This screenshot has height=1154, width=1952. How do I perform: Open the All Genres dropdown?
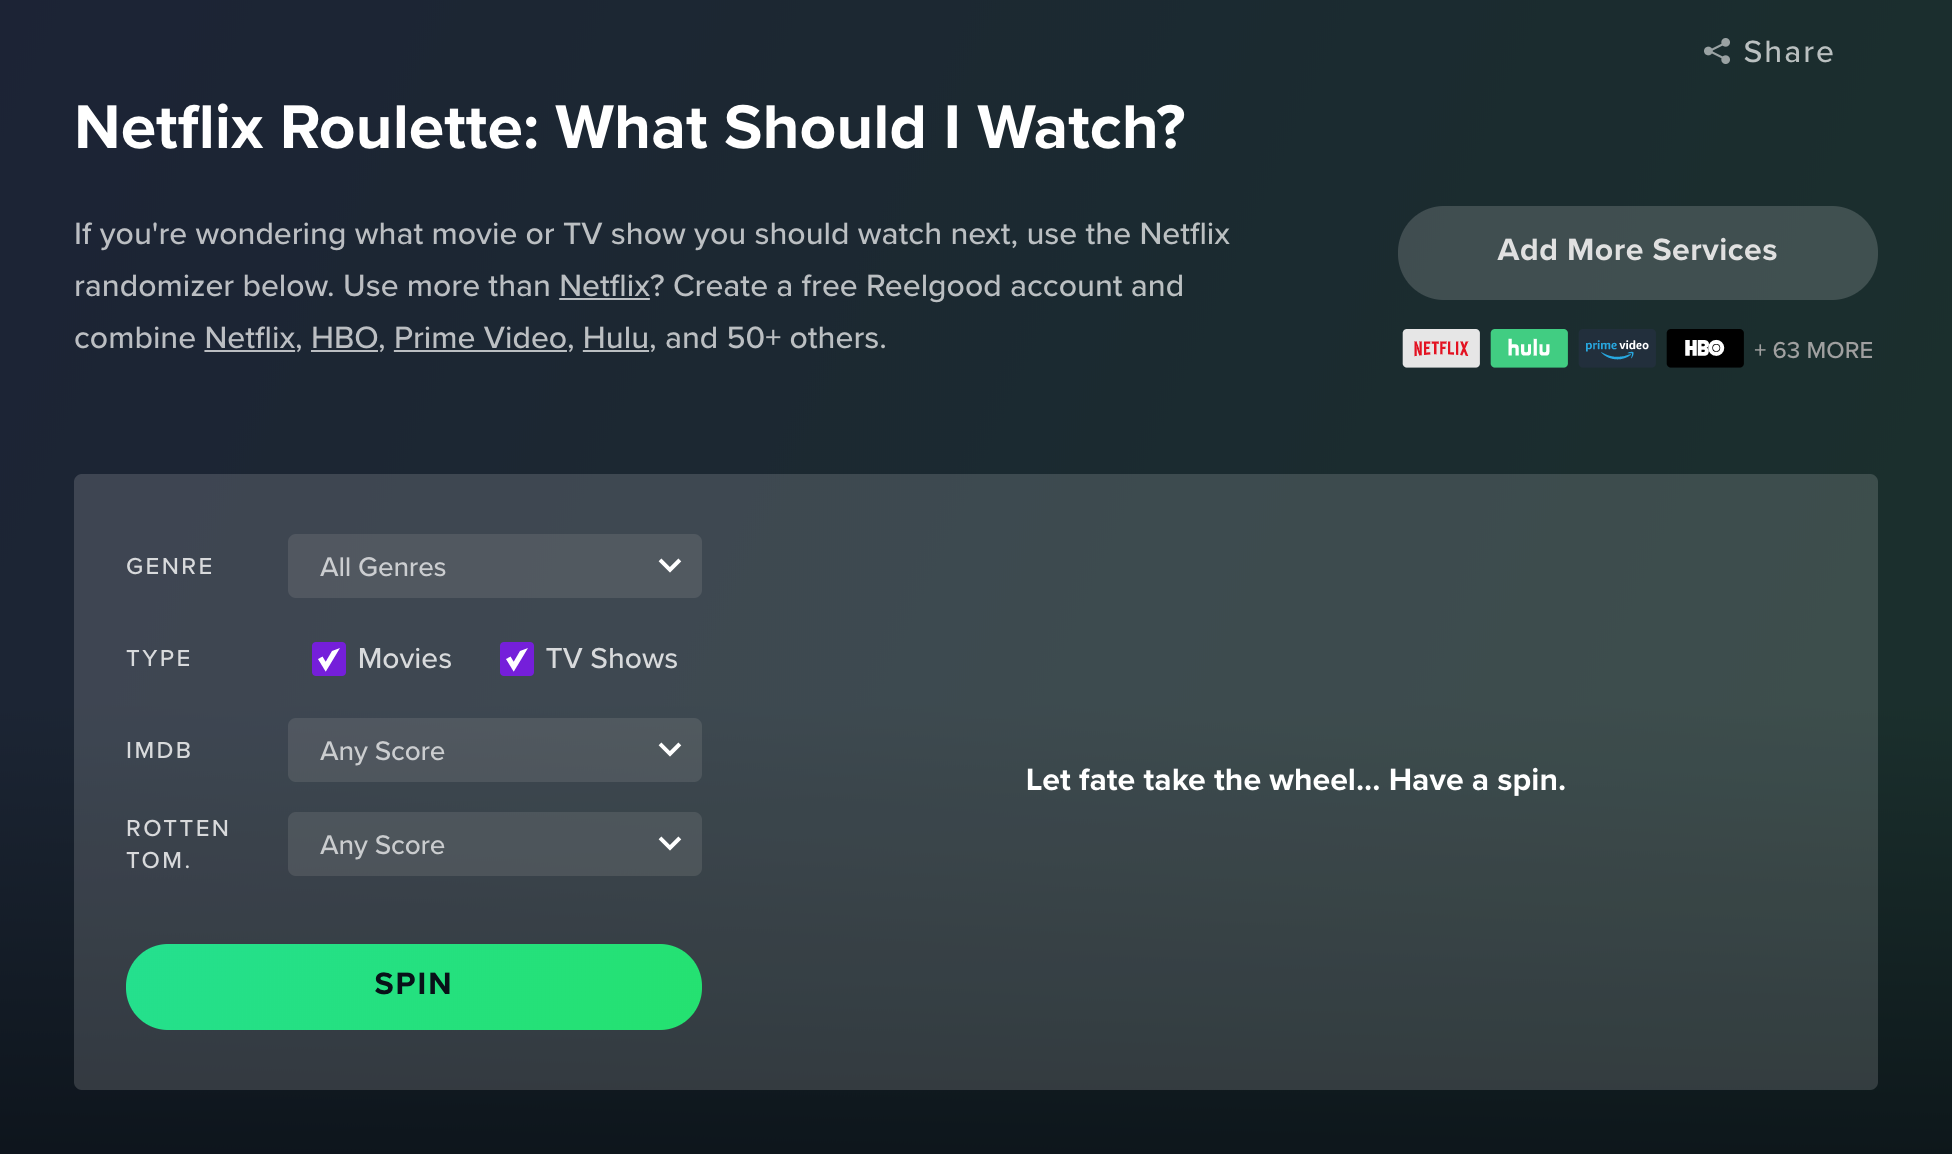(494, 566)
